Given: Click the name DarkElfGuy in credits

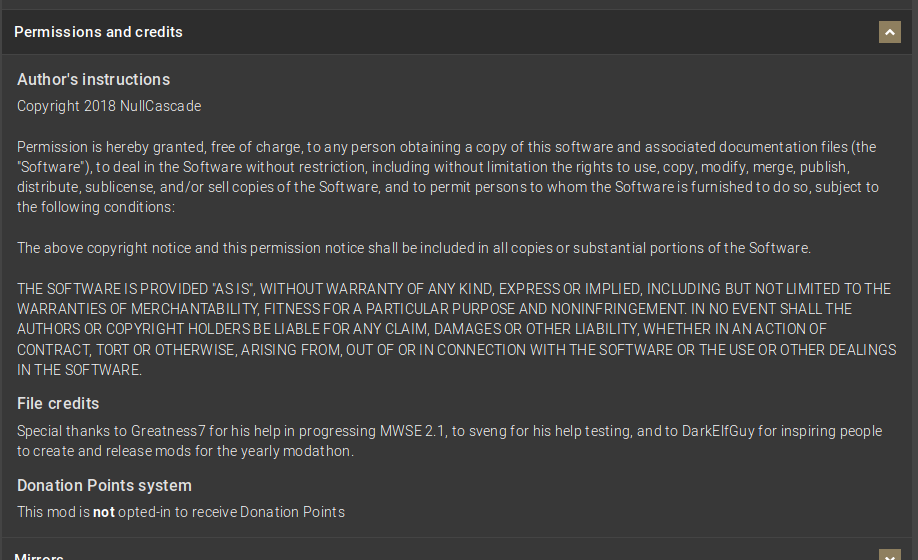Looking at the screenshot, I should [718, 431].
